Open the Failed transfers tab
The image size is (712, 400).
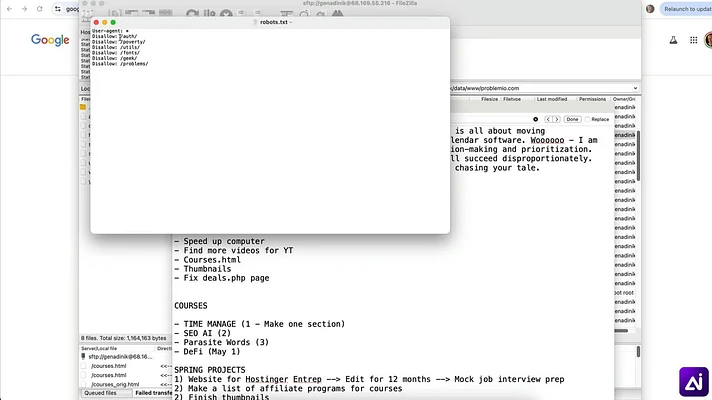tap(153, 393)
